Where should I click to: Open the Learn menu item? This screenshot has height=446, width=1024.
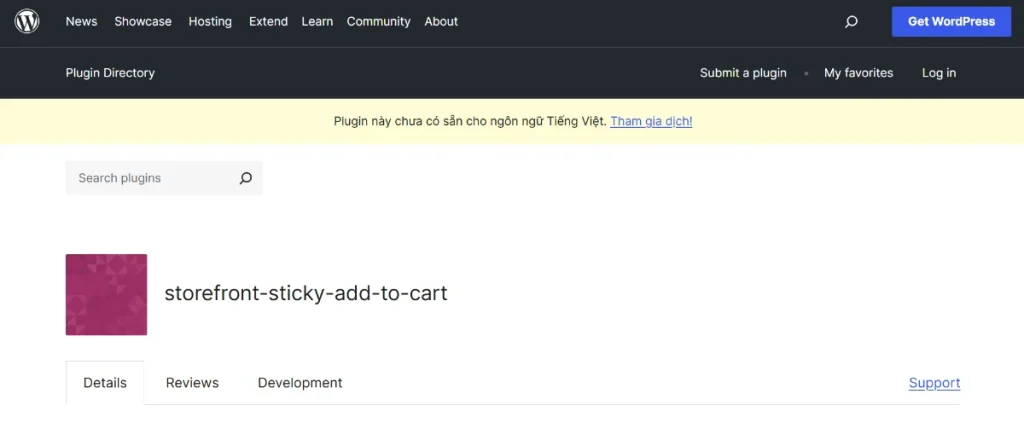pos(317,21)
